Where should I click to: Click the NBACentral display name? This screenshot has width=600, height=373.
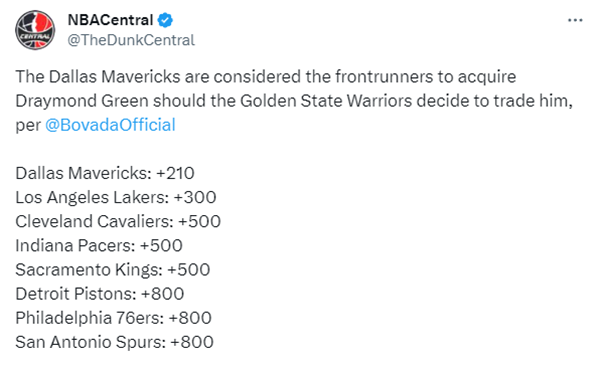pyautogui.click(x=110, y=20)
